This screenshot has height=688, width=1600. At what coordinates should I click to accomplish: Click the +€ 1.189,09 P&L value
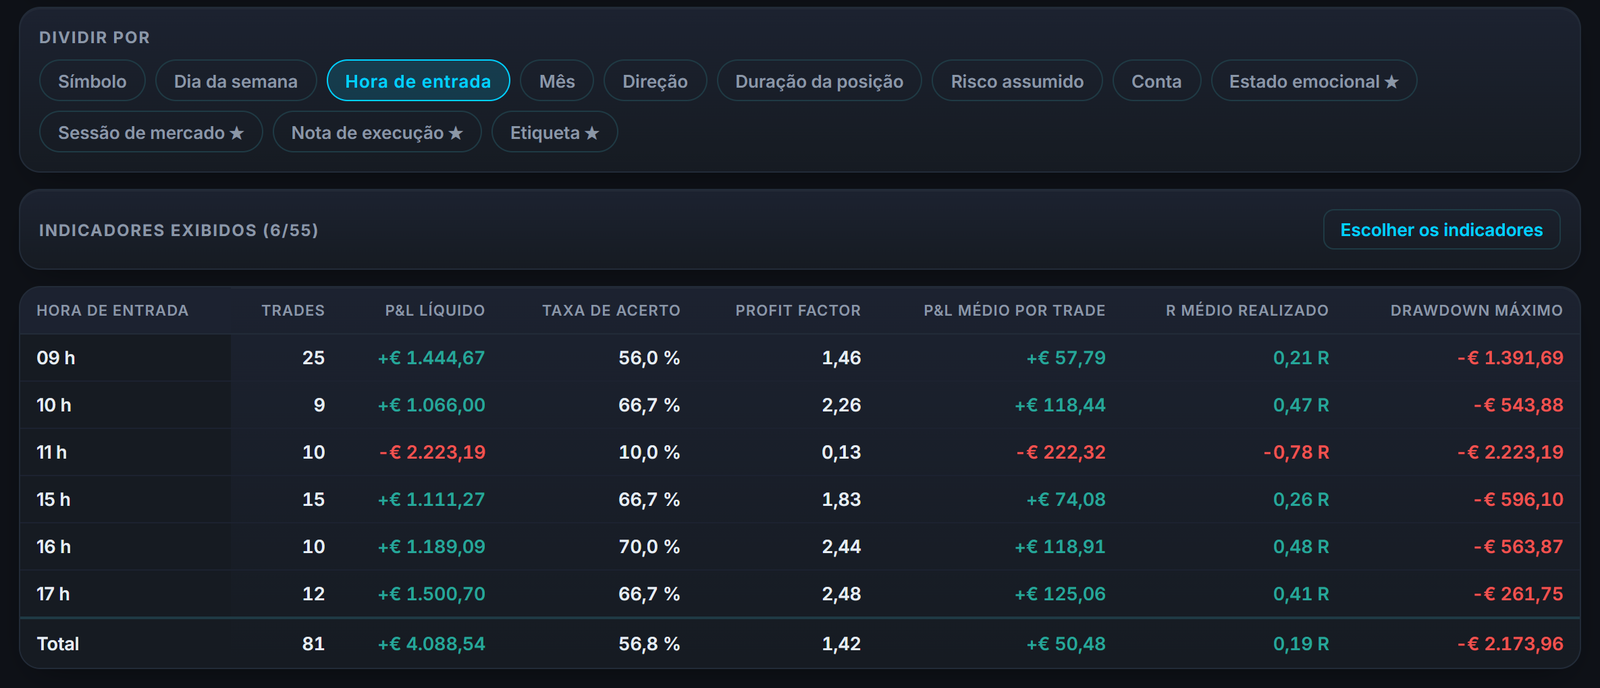tap(431, 547)
